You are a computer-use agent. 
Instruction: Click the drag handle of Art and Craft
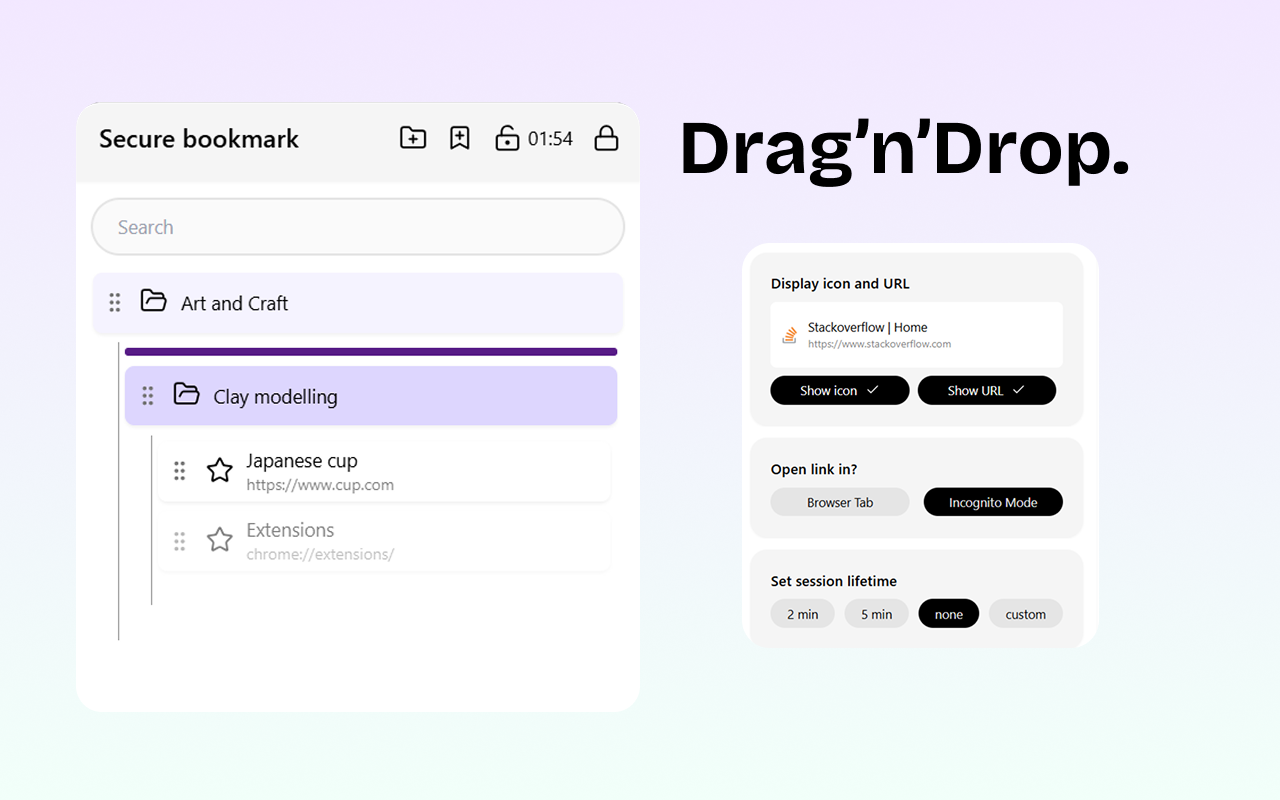(x=114, y=300)
